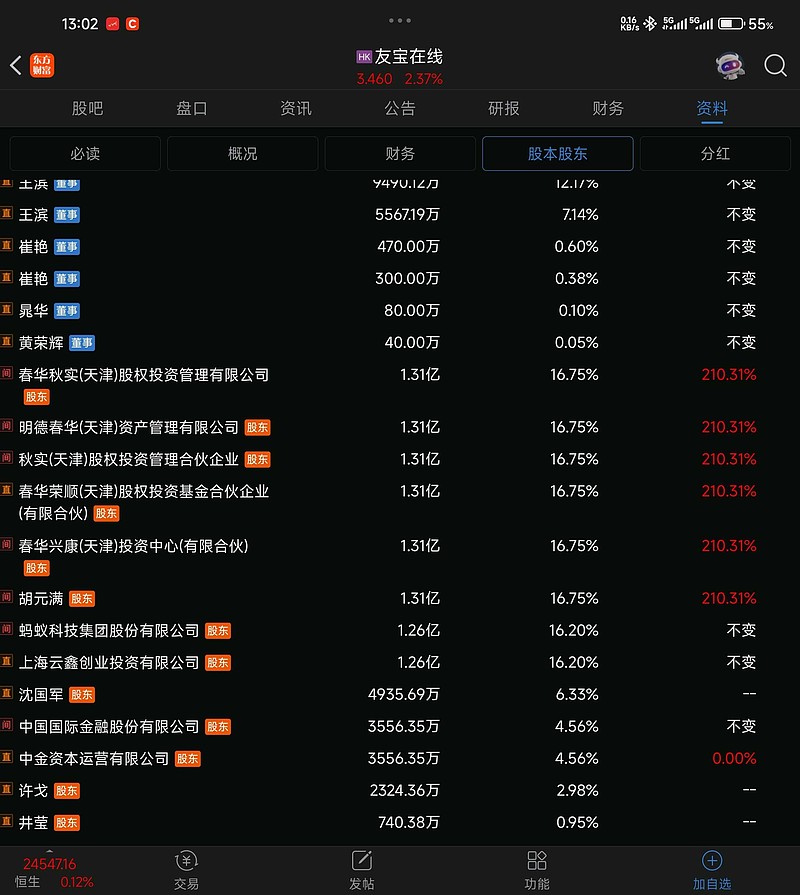Tap the search magnifier icon
Image resolution: width=800 pixels, height=895 pixels.
pos(775,66)
